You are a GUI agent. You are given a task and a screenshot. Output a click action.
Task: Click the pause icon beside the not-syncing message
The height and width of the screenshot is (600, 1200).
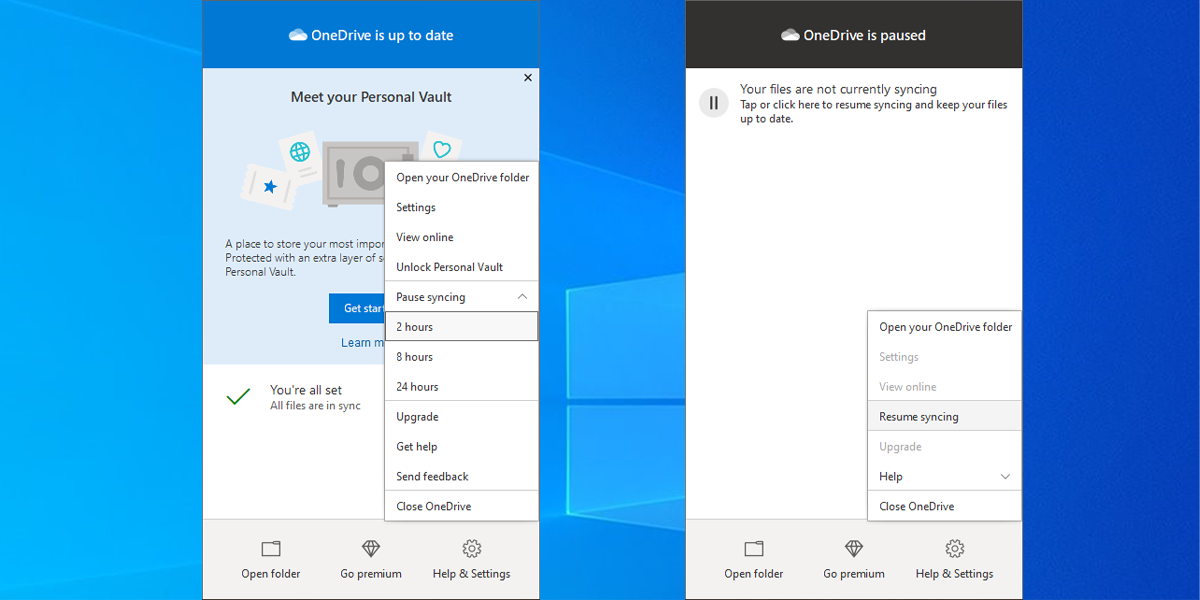coord(714,102)
